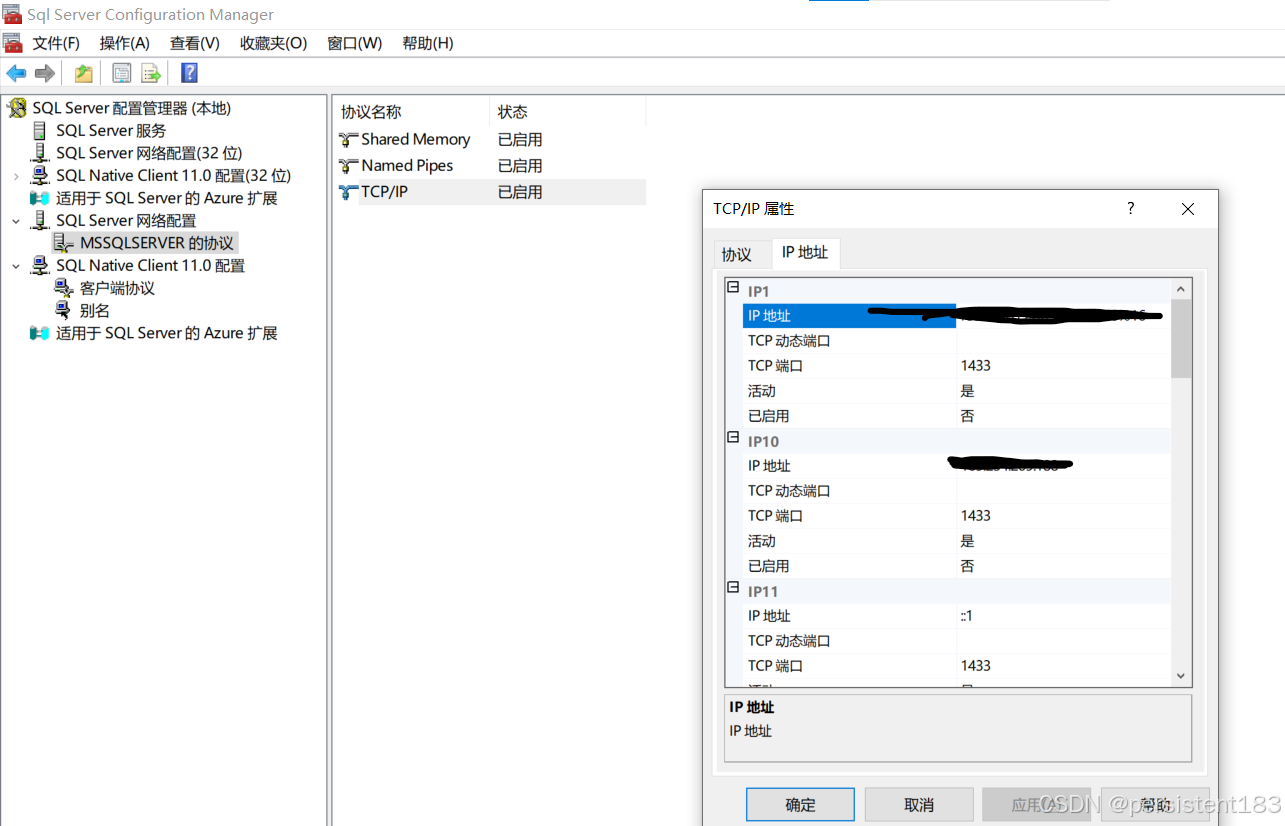Select the Shared Memory protocol row
Screen dimensions: 1285x826
point(491,139)
